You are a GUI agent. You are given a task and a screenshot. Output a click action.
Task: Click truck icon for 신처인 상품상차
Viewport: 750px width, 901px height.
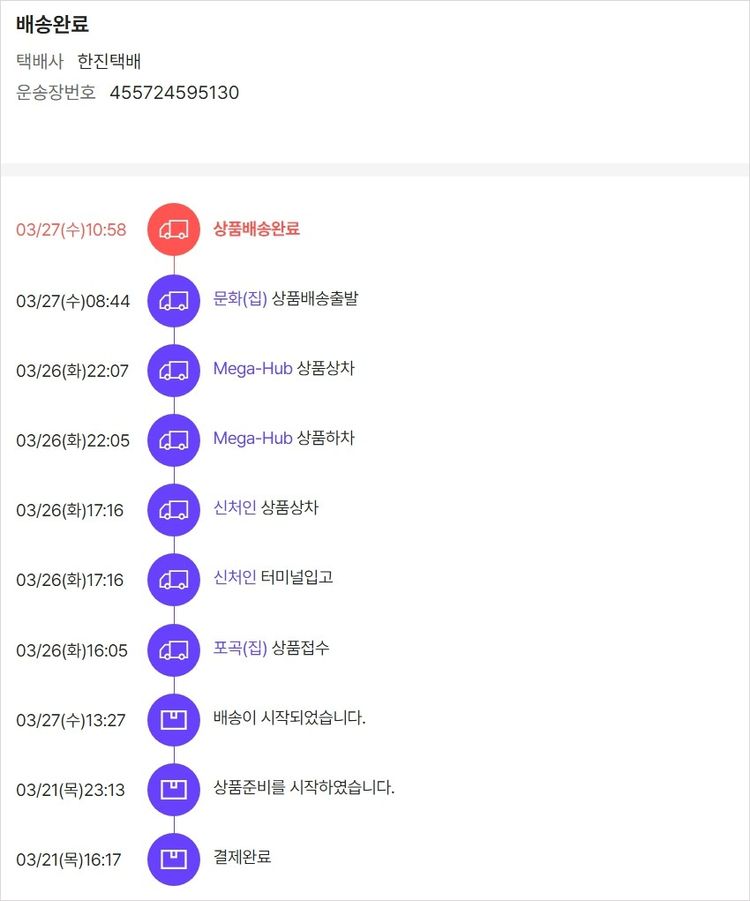pyautogui.click(x=174, y=509)
